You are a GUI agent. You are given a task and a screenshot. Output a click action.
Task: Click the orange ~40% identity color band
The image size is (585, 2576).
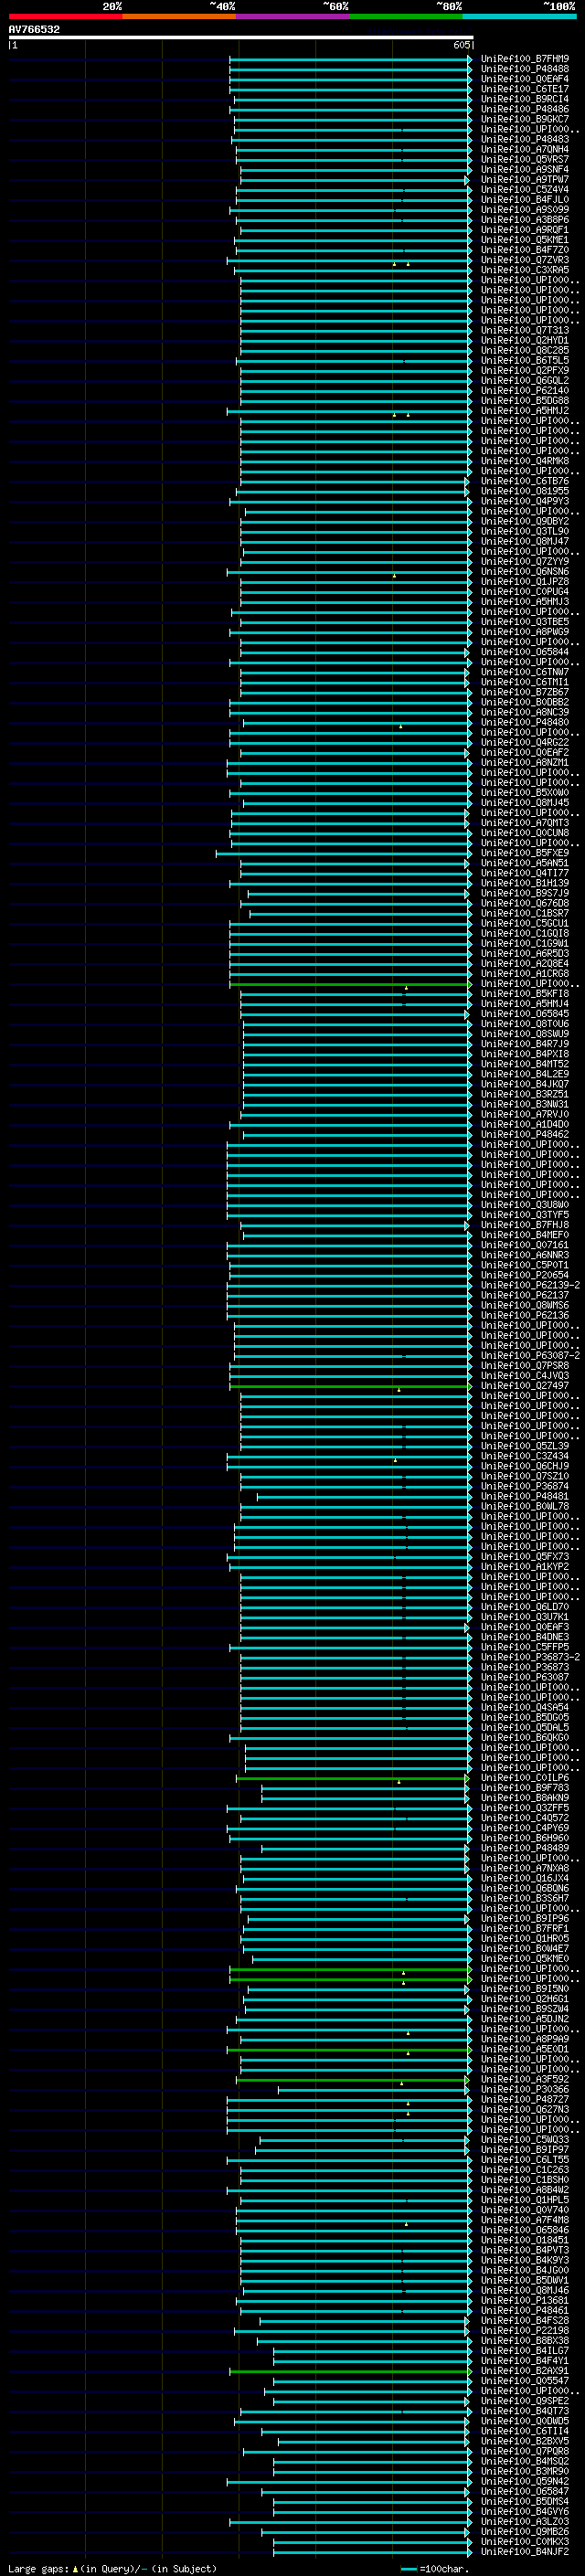[x=179, y=16]
